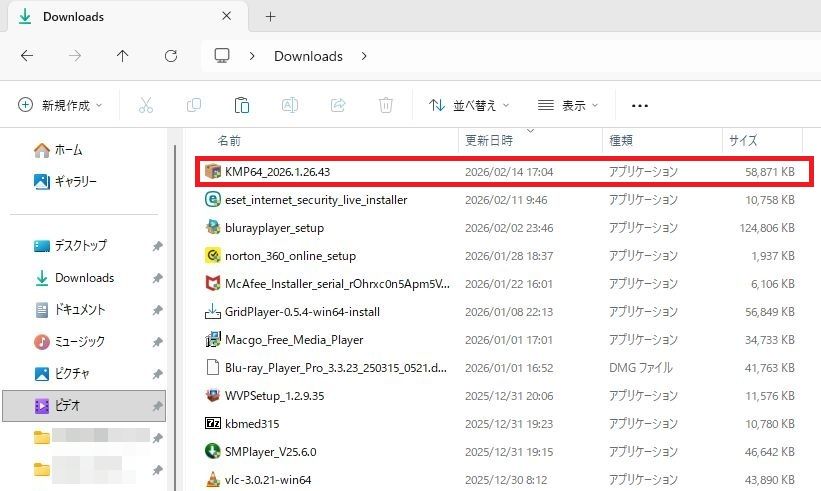This screenshot has height=491, width=821.
Task: Select the KMP64_2026.1.26.43 file
Action: [277, 172]
